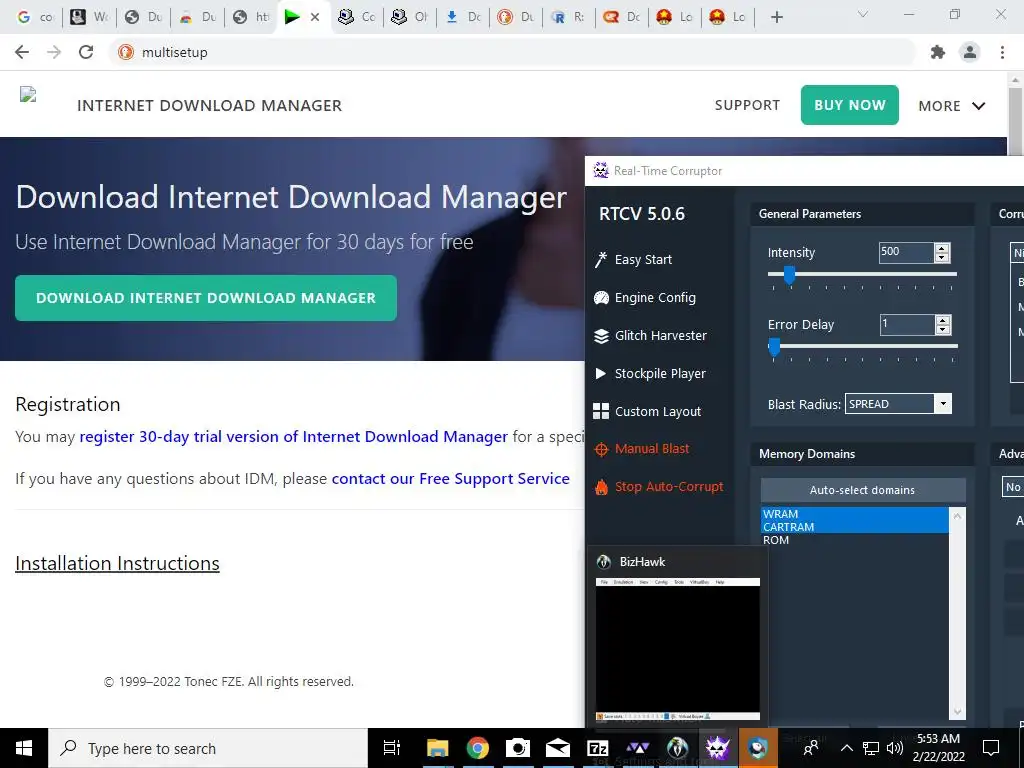Open a new browser tab
1024x768 pixels.
776,17
